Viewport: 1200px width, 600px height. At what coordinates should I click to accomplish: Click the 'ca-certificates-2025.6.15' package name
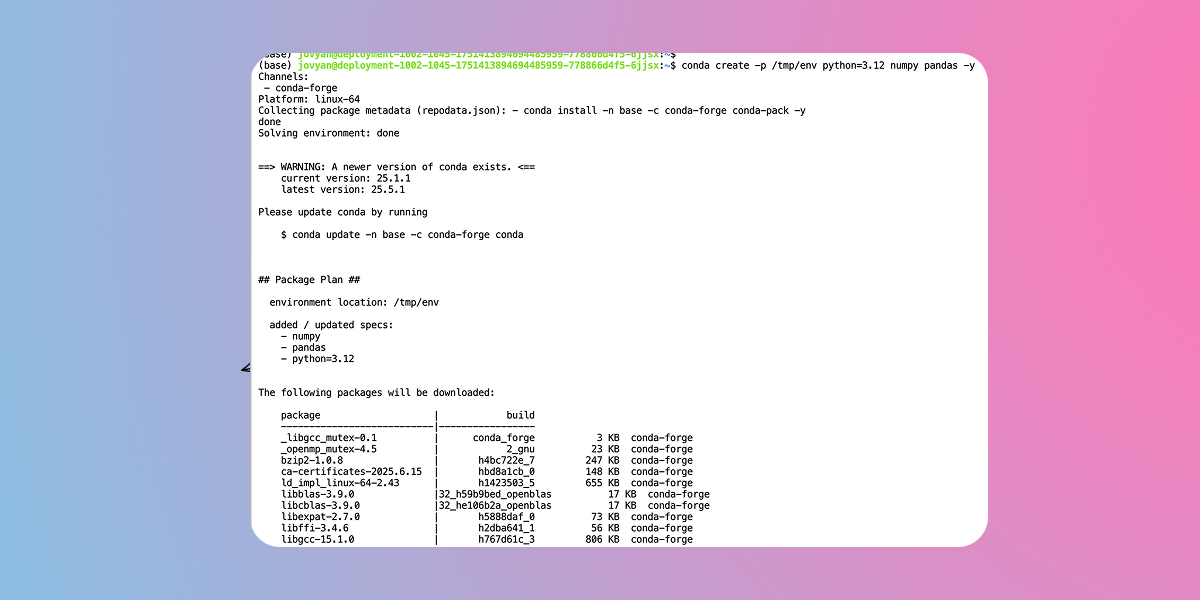coord(351,471)
